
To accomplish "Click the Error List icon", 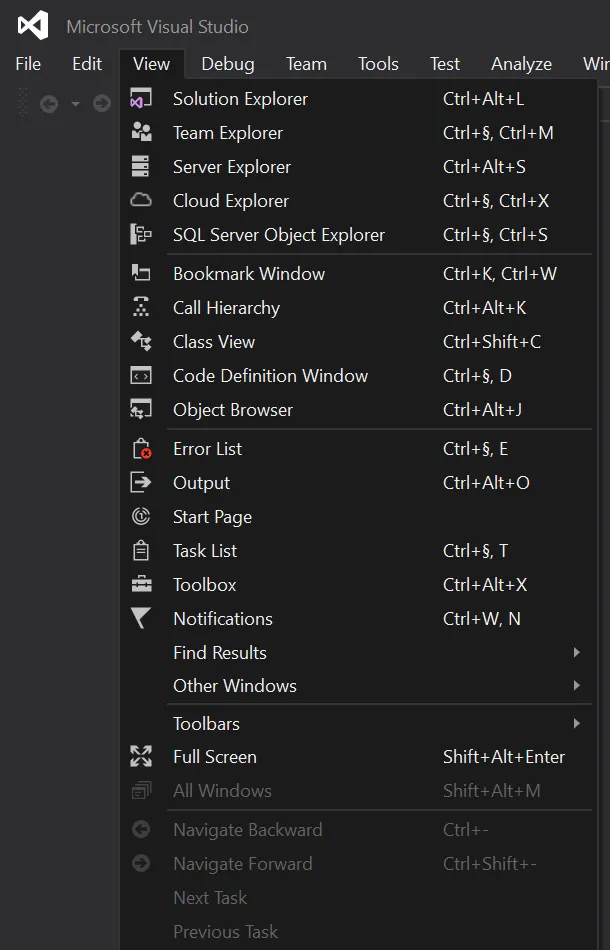I will tap(141, 449).
